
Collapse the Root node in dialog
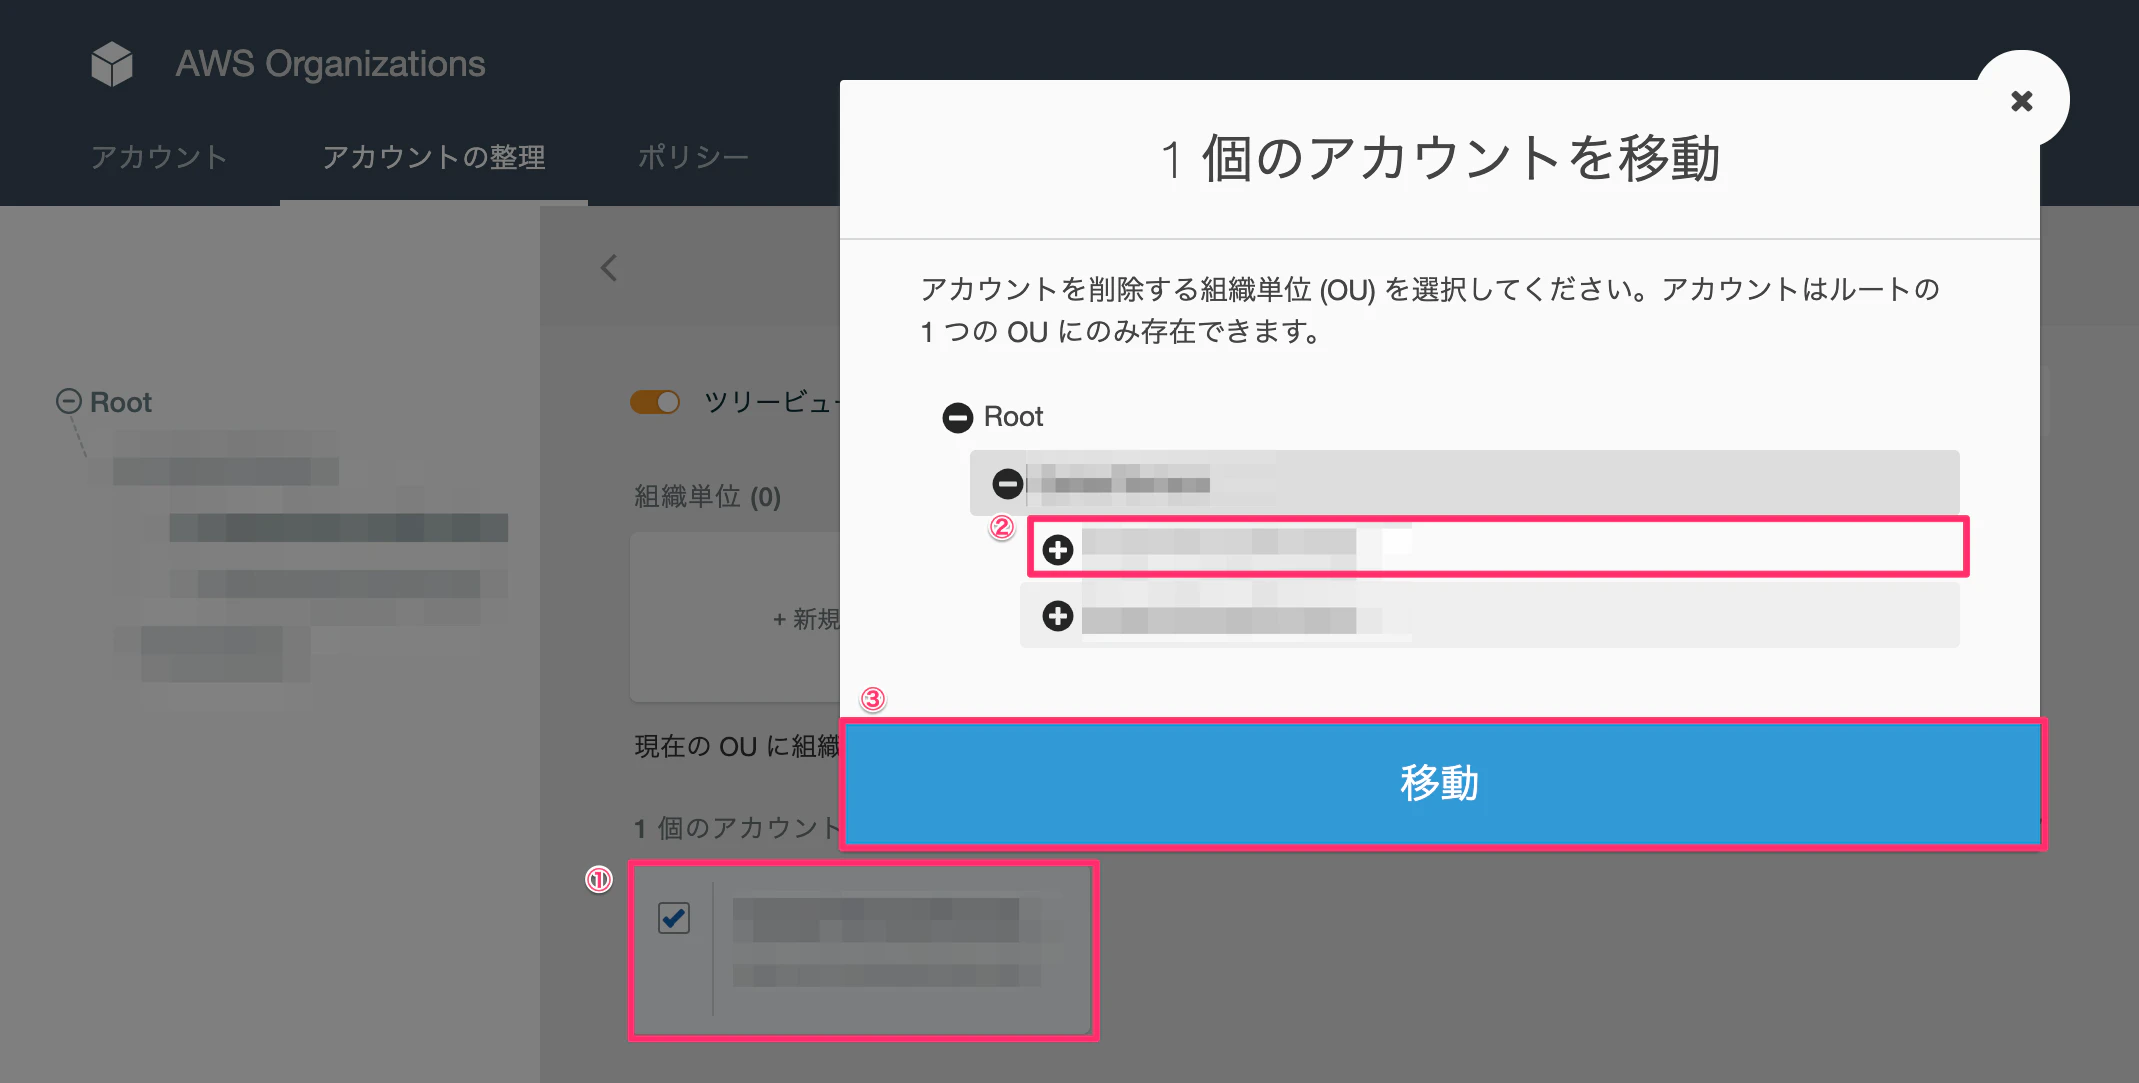(957, 417)
